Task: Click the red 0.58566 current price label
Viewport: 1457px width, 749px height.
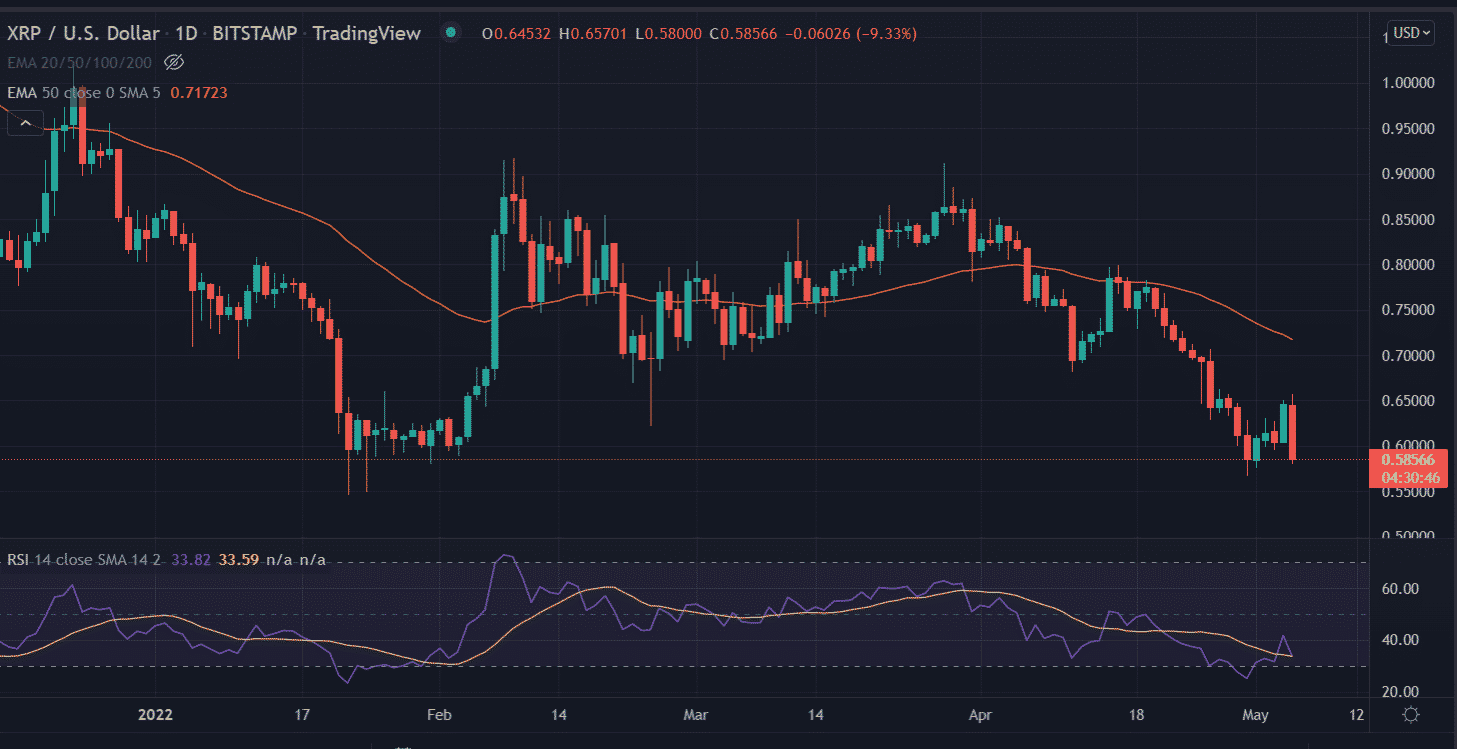Action: coord(1408,460)
